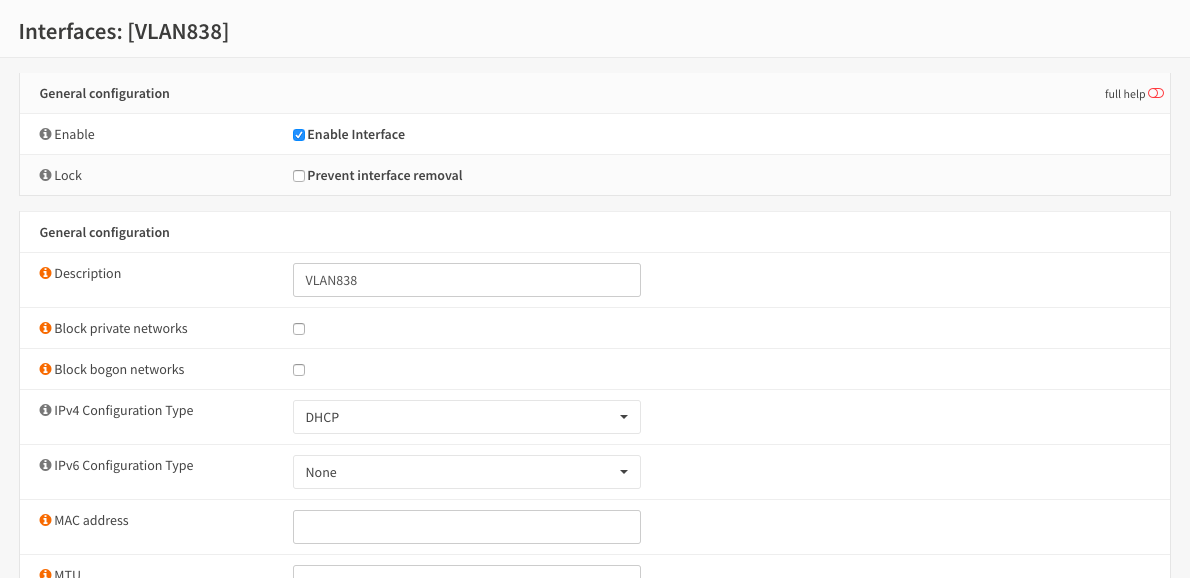The width and height of the screenshot is (1190, 578).
Task: Check the Prevent interface removal checkbox
Action: point(299,176)
